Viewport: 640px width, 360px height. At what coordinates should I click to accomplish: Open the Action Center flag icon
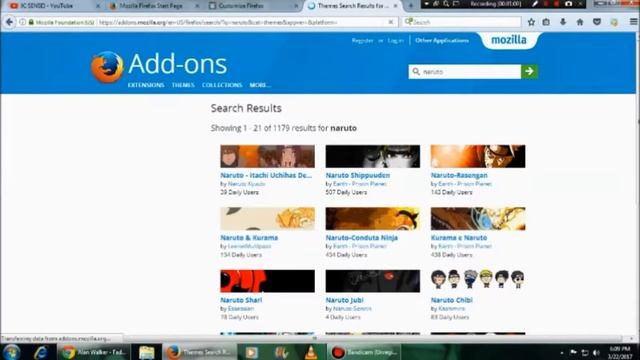pyautogui.click(x=573, y=353)
